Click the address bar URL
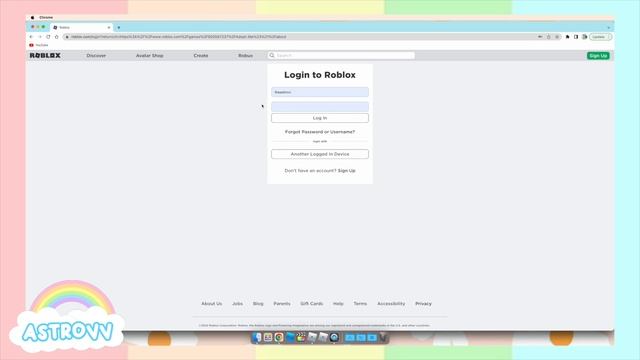 [x=178, y=37]
